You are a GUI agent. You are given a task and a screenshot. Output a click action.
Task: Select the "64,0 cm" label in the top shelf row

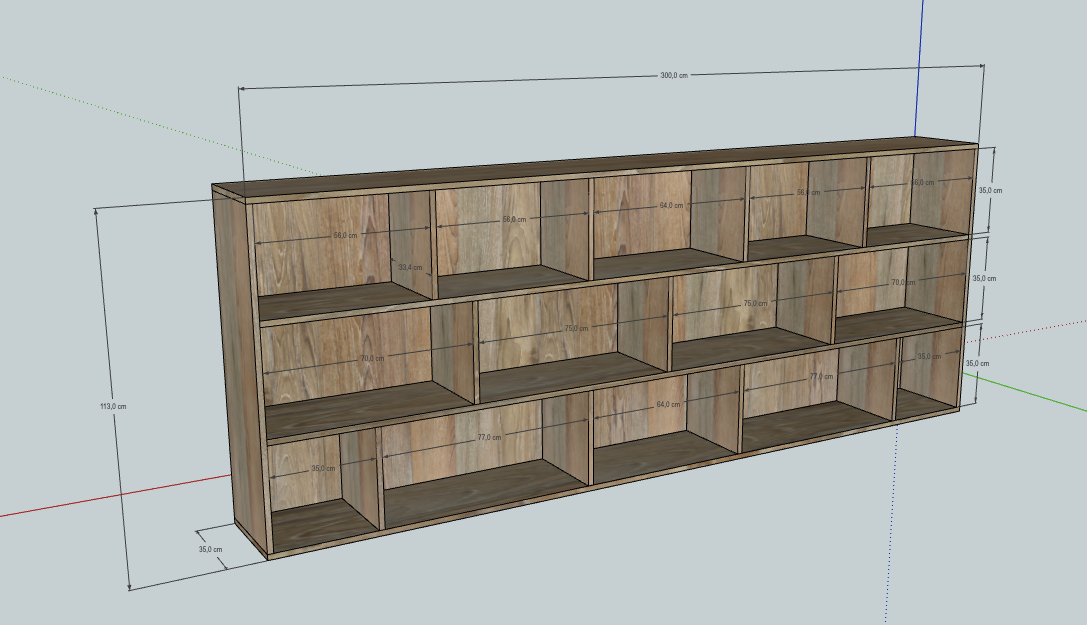click(671, 205)
